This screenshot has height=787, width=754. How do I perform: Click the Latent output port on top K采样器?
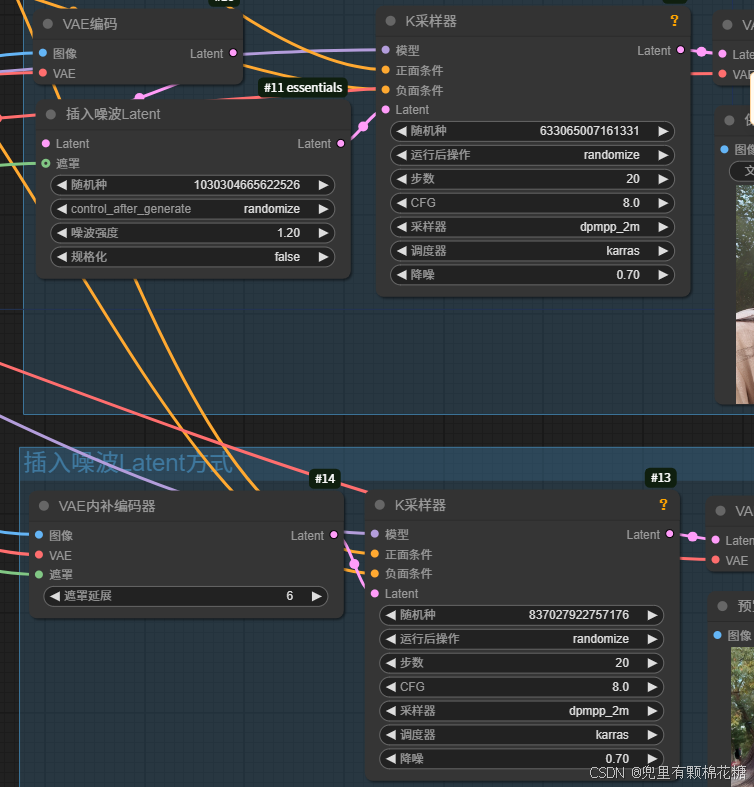(x=681, y=50)
